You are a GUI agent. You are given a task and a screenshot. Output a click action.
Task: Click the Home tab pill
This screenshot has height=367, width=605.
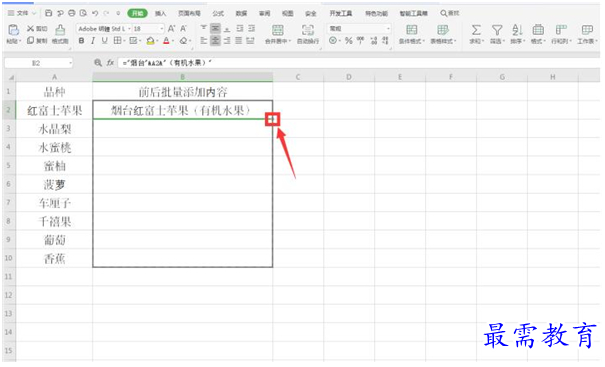pos(137,13)
